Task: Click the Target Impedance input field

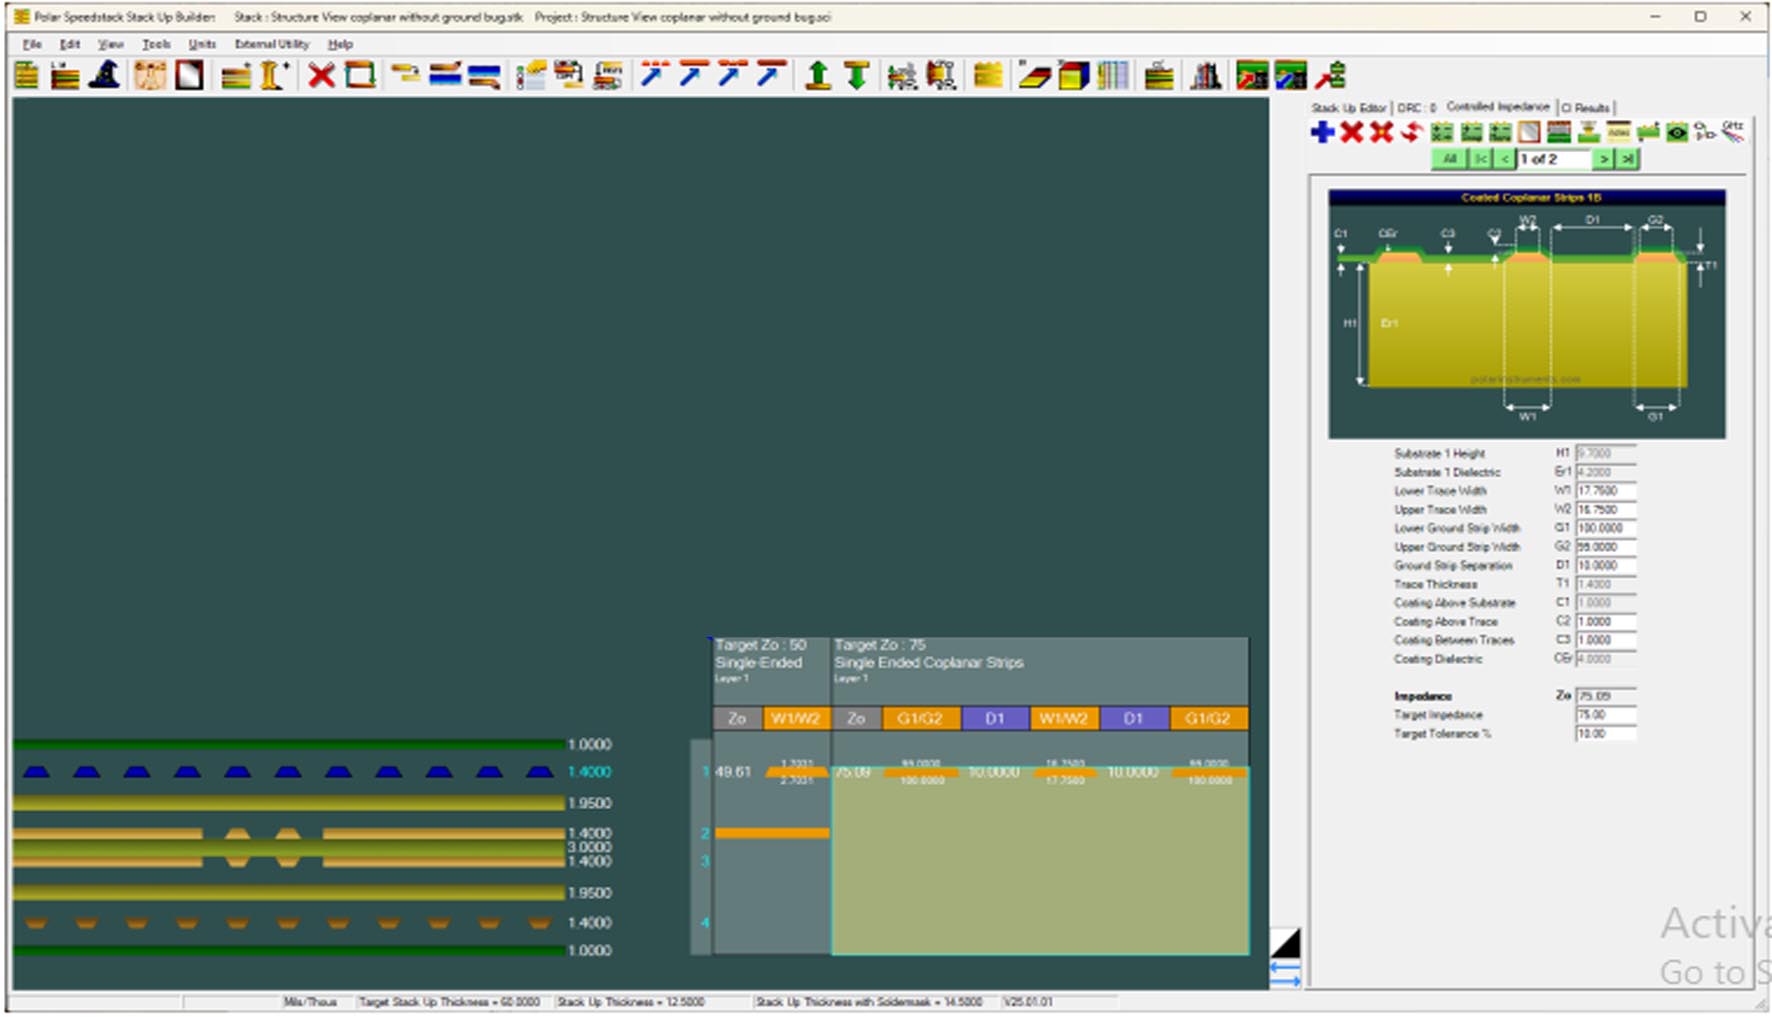Action: coord(1605,715)
